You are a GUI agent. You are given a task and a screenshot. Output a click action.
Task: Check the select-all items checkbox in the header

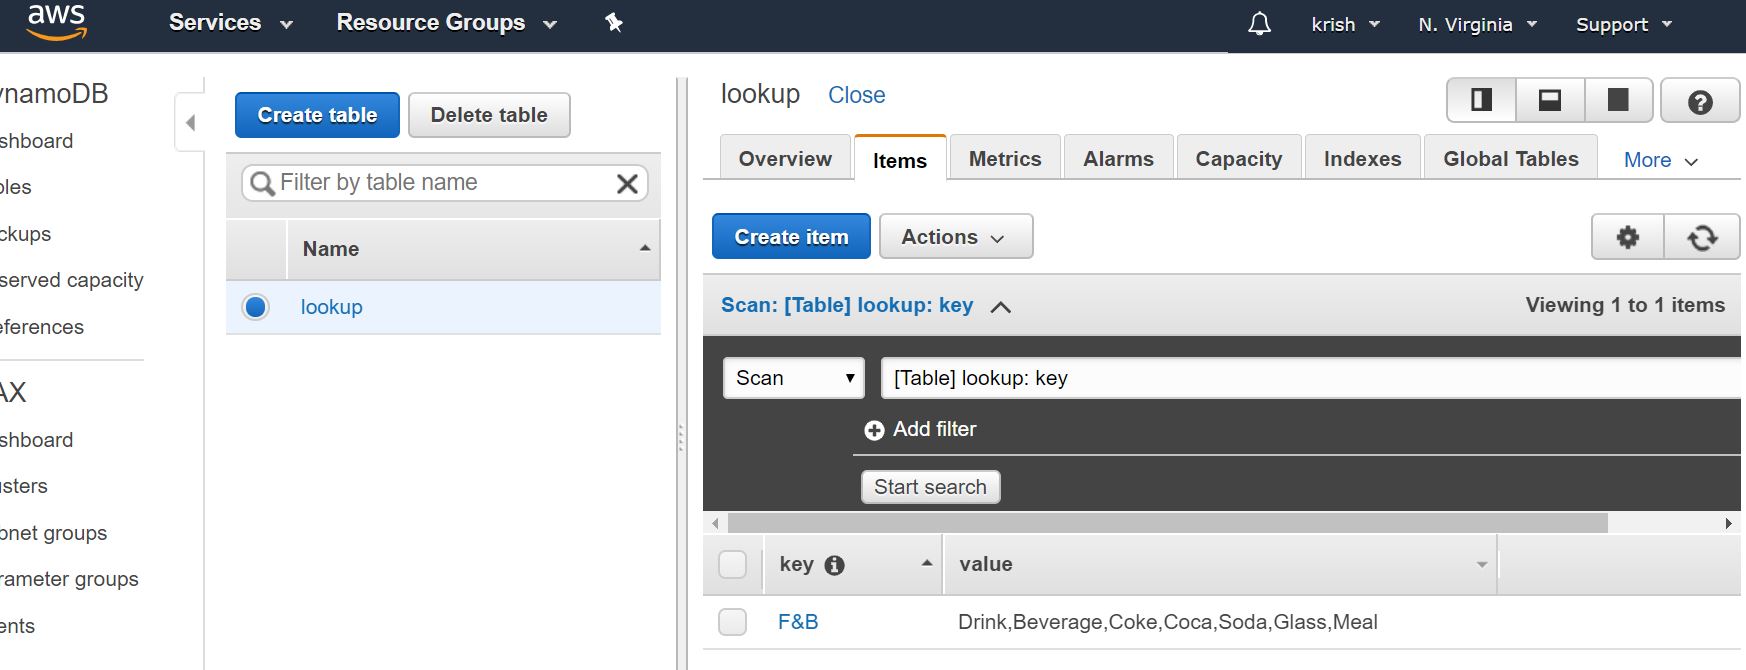click(x=733, y=564)
